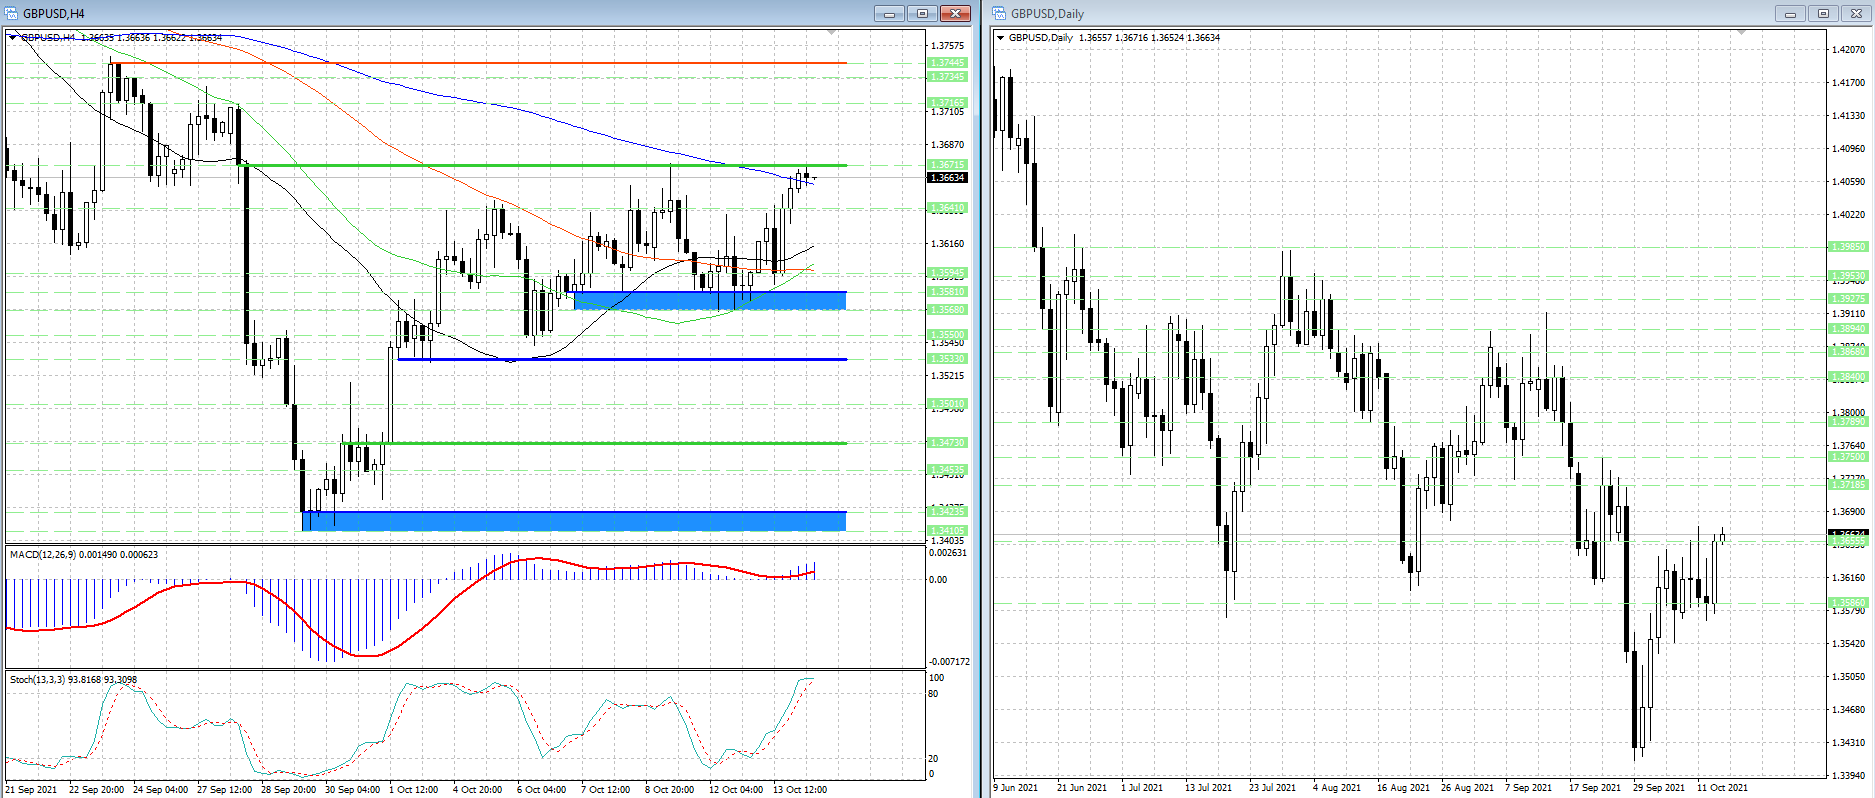Click the green 1.36410 price tag
The height and width of the screenshot is (798, 1875).
coord(947,208)
